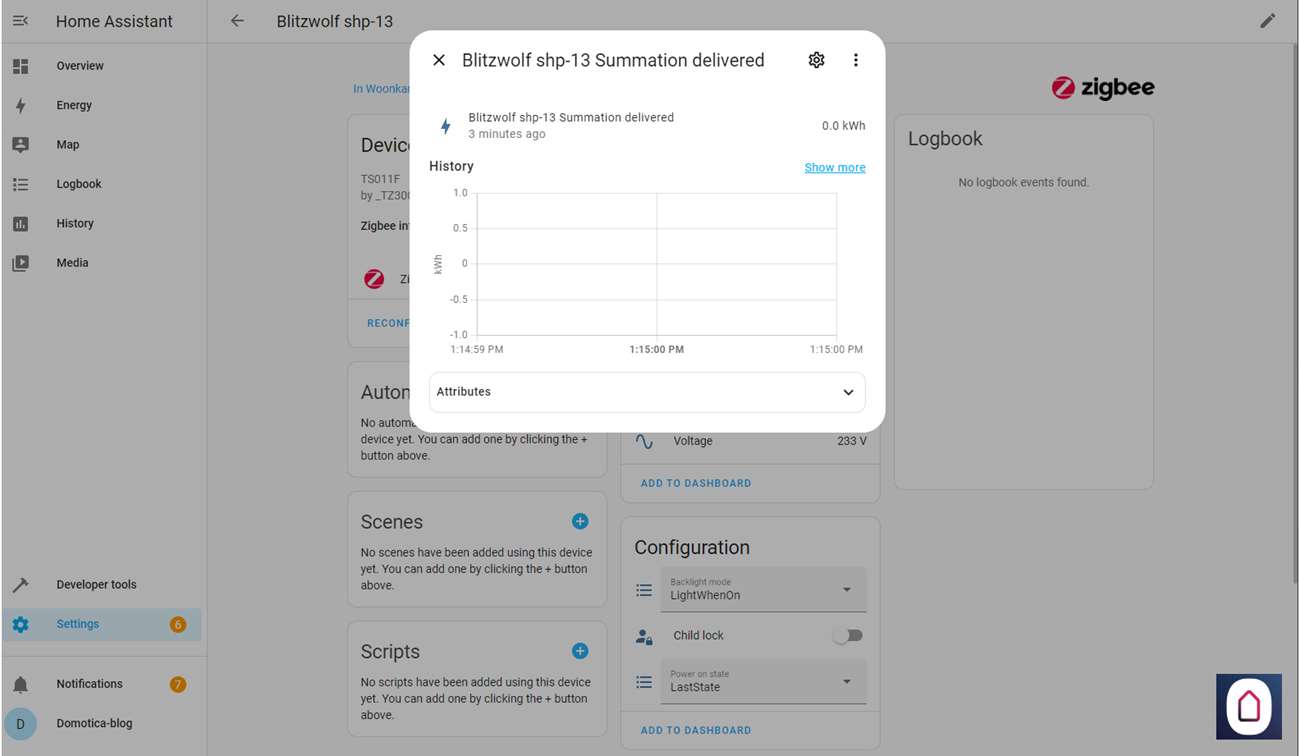The height and width of the screenshot is (756, 1300).
Task: Open settings gear in the entity dialog
Action: coord(816,60)
